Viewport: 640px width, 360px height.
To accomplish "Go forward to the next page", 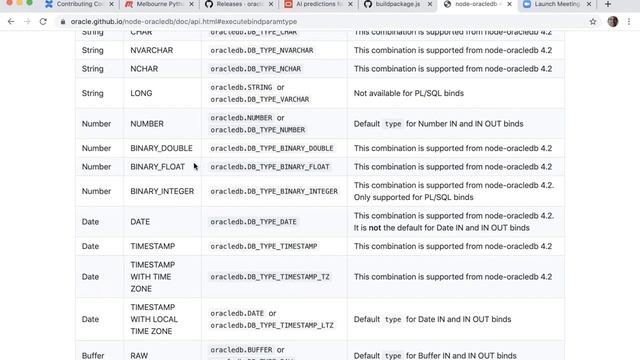I will coord(27,21).
